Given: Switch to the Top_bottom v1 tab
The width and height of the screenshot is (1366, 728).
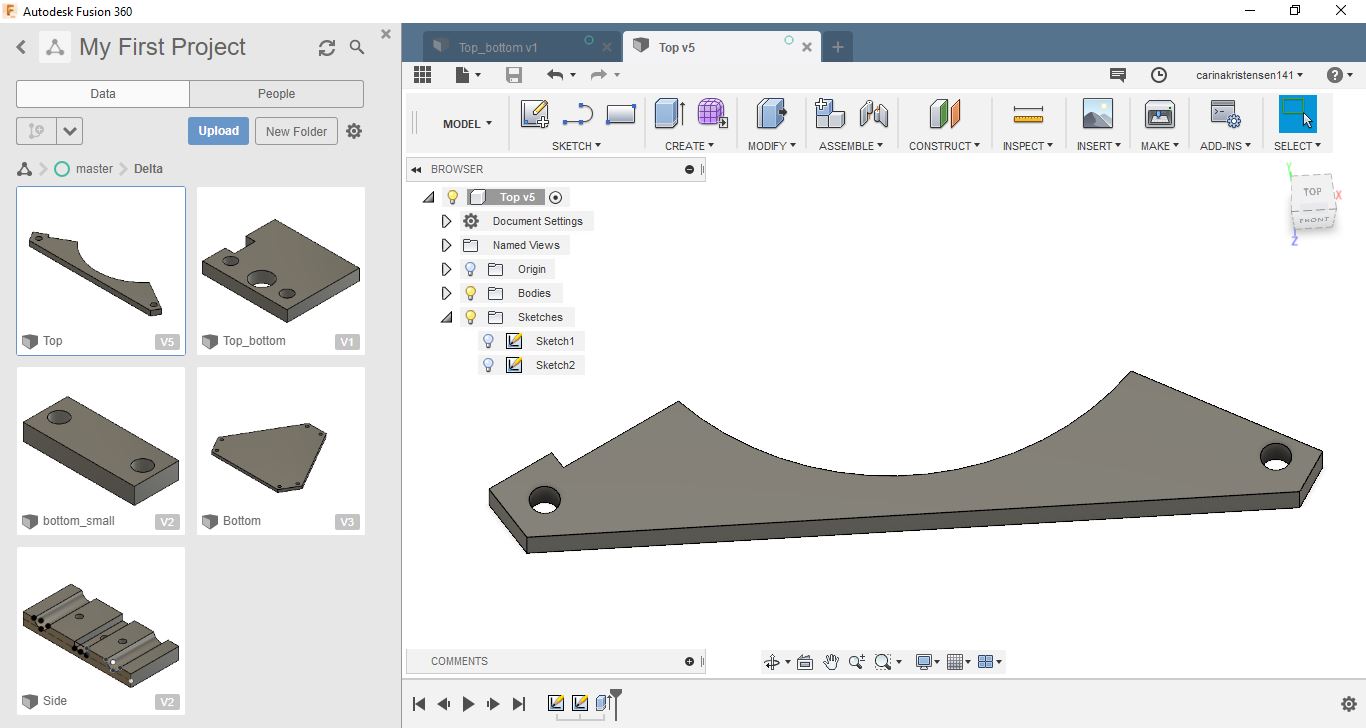Looking at the screenshot, I should point(498,47).
